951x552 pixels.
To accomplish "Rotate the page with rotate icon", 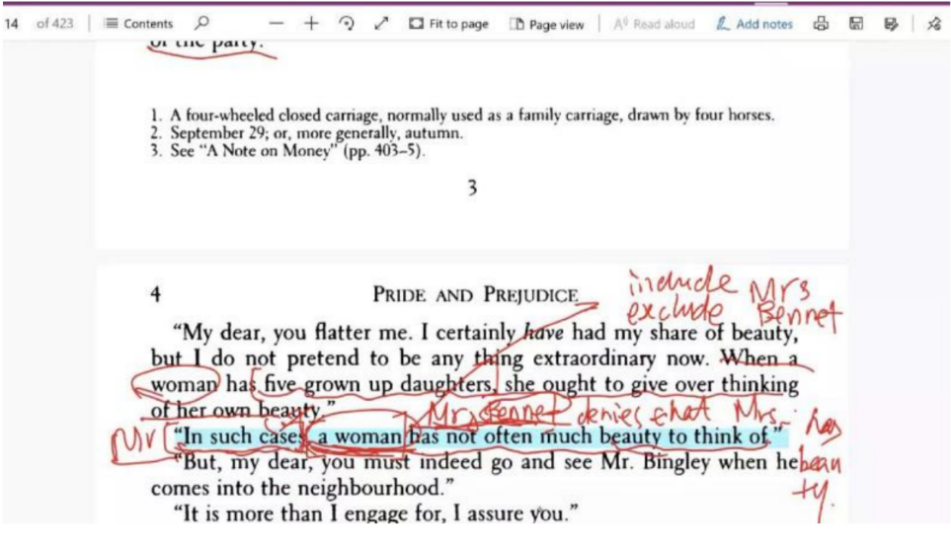I will point(346,24).
